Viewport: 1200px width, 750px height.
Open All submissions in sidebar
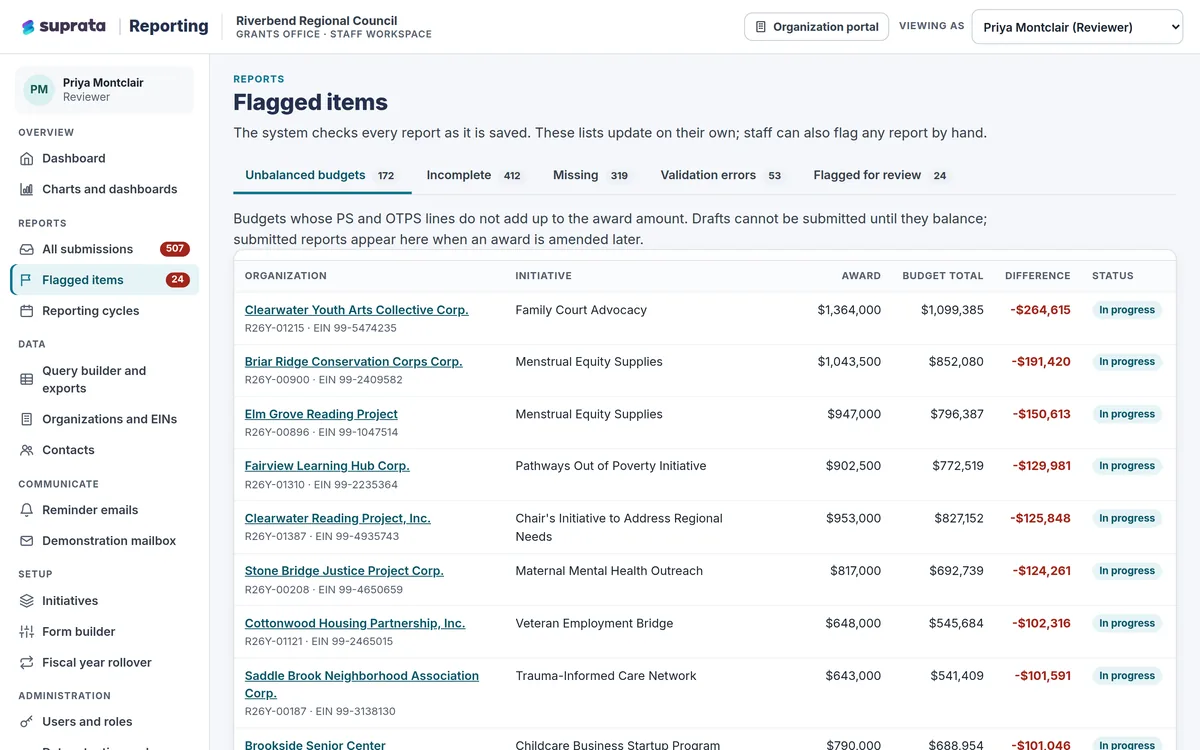[104, 249]
